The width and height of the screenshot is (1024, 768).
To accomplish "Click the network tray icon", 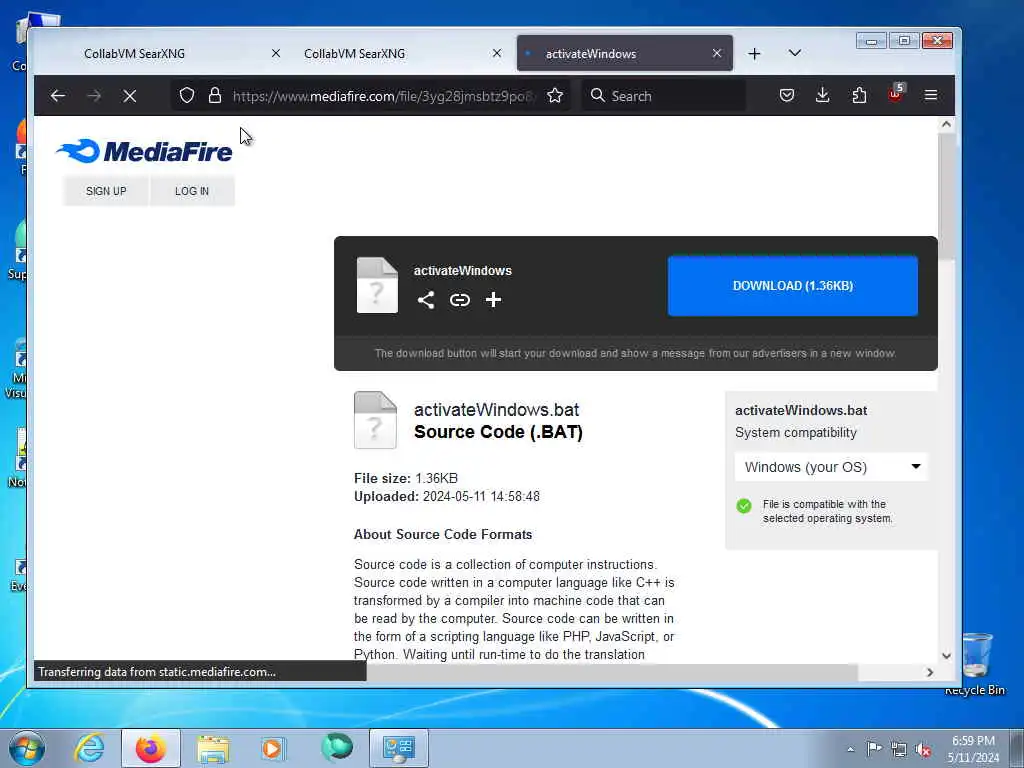I will click(x=899, y=749).
